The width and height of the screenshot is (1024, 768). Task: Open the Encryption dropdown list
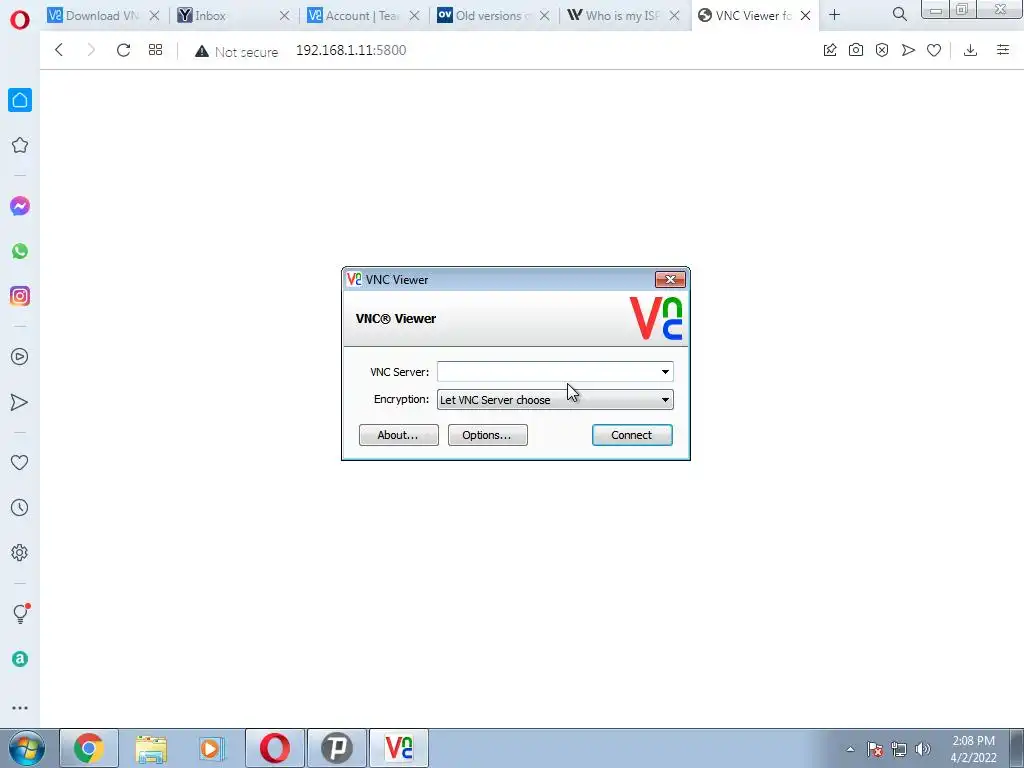click(555, 400)
